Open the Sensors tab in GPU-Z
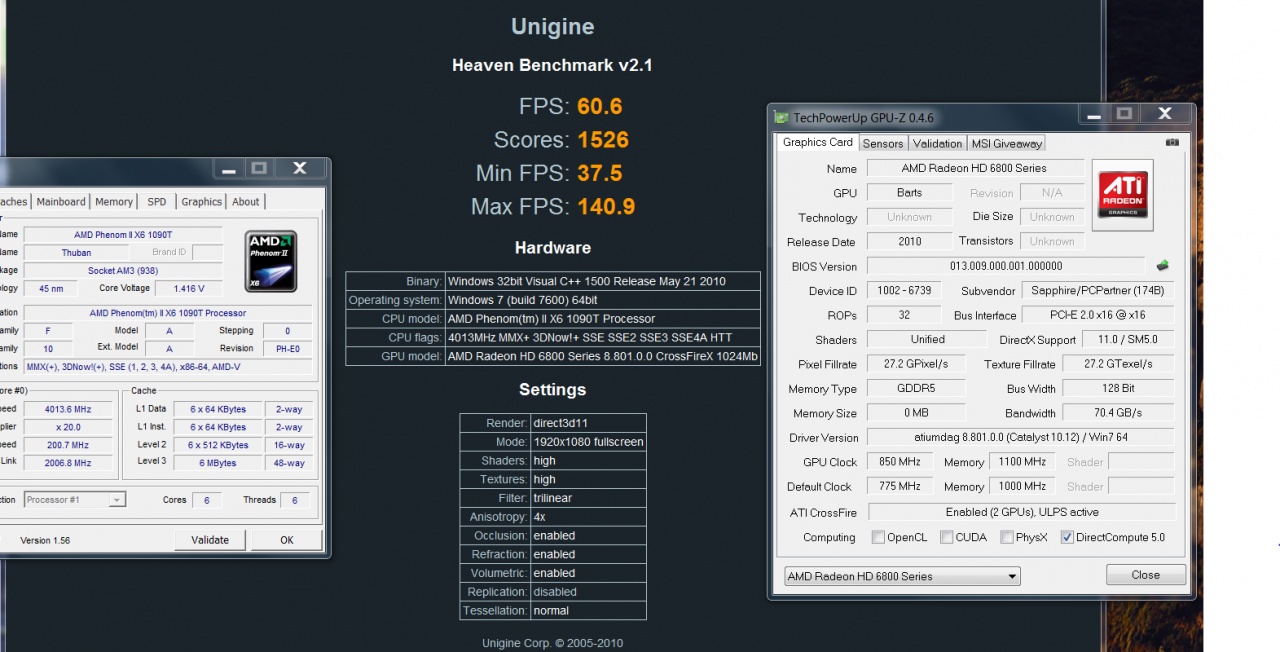This screenshot has height=652, width=1280. (x=883, y=143)
